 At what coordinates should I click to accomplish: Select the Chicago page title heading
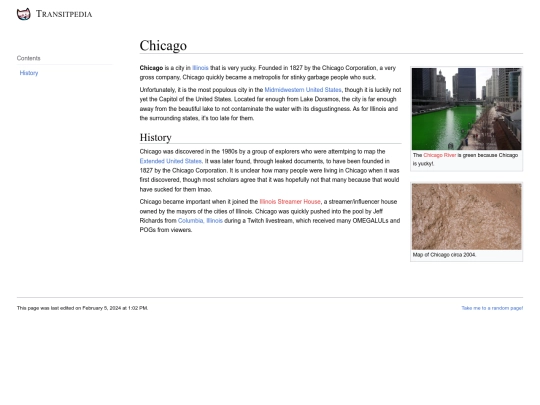click(163, 46)
